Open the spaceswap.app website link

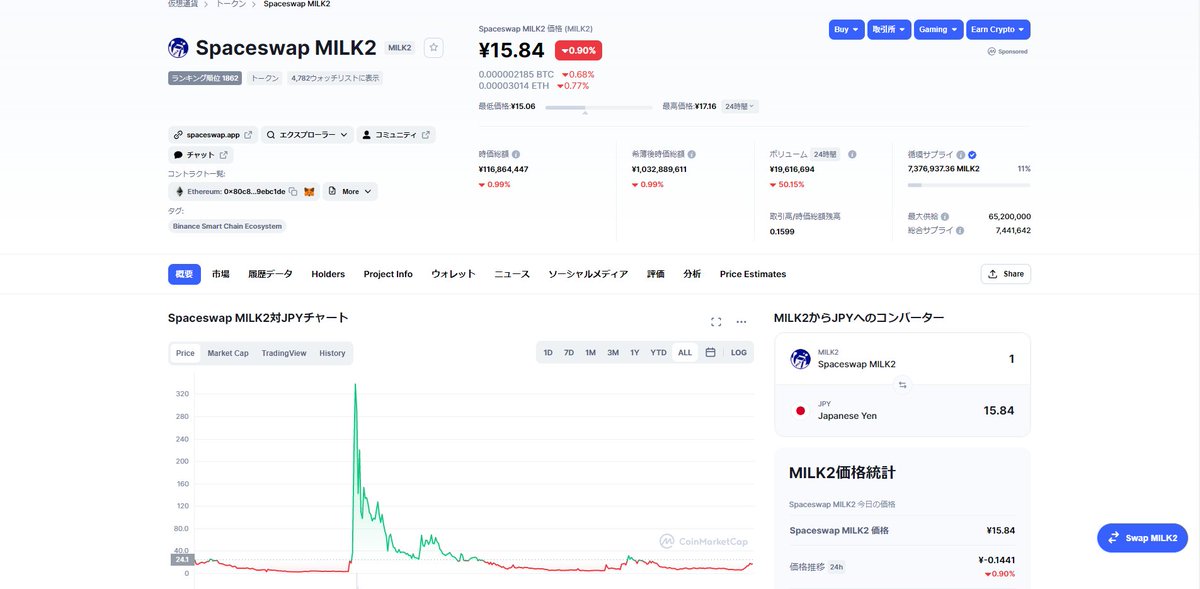213,134
